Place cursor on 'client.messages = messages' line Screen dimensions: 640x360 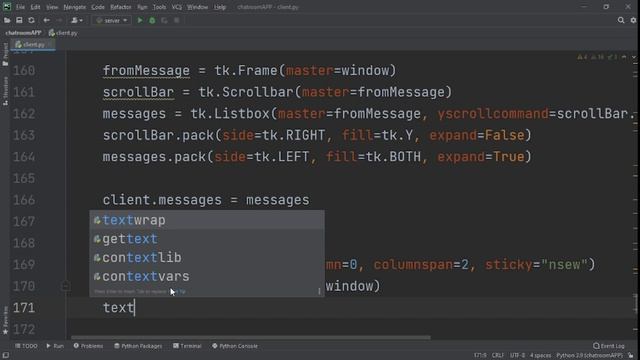click(206, 200)
